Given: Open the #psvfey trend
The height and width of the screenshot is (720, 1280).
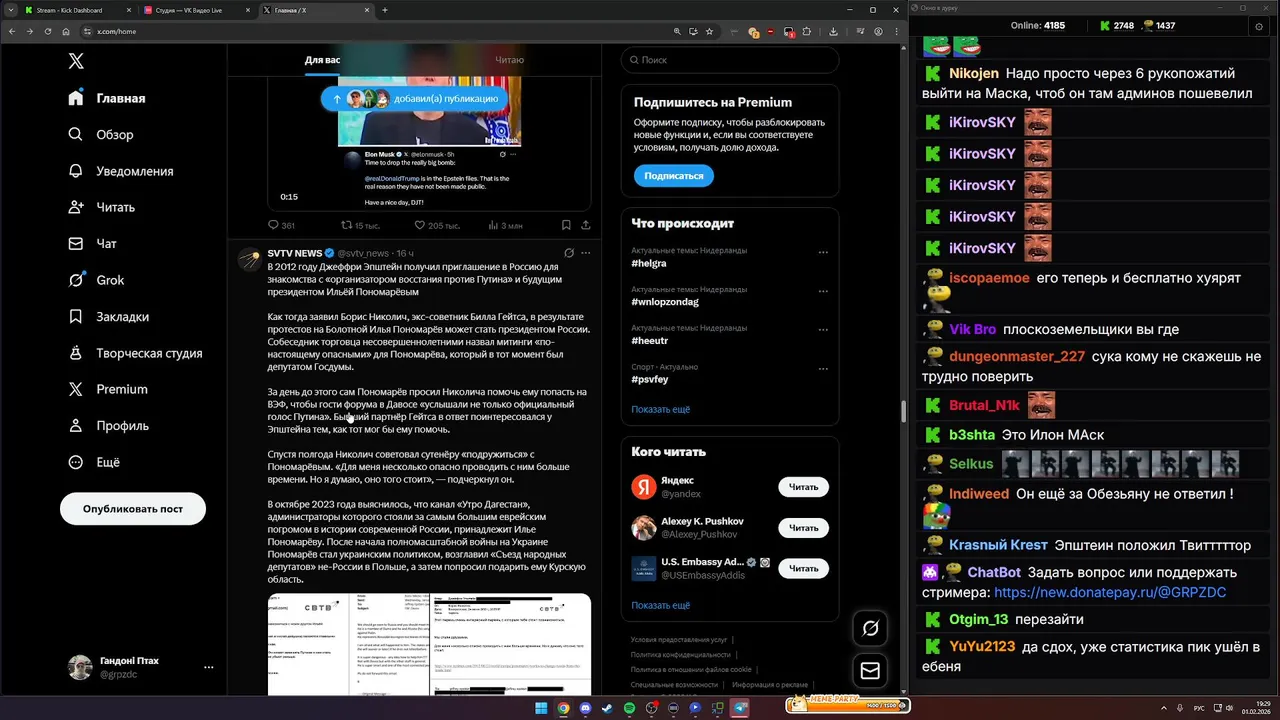Looking at the screenshot, I should 650,380.
